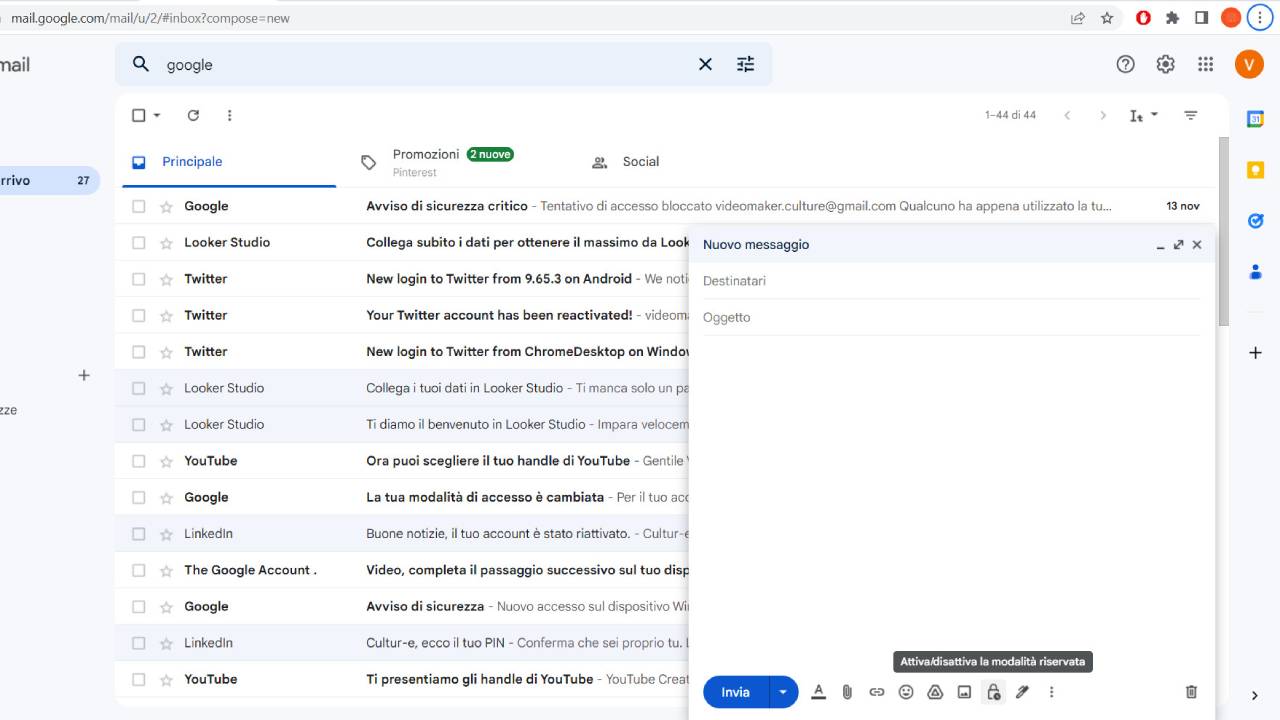Open search filter options icon
1280x720 pixels.
click(746, 64)
